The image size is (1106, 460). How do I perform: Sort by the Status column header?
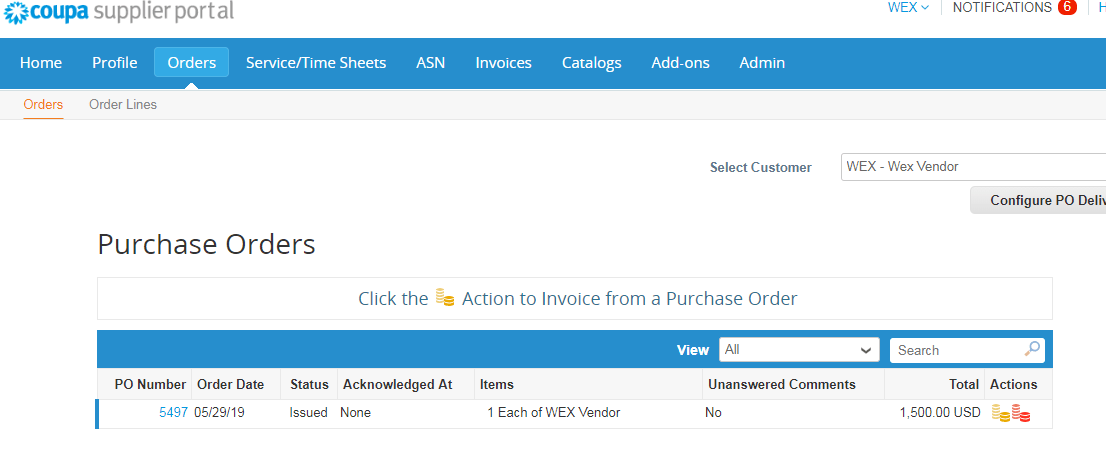(x=309, y=385)
